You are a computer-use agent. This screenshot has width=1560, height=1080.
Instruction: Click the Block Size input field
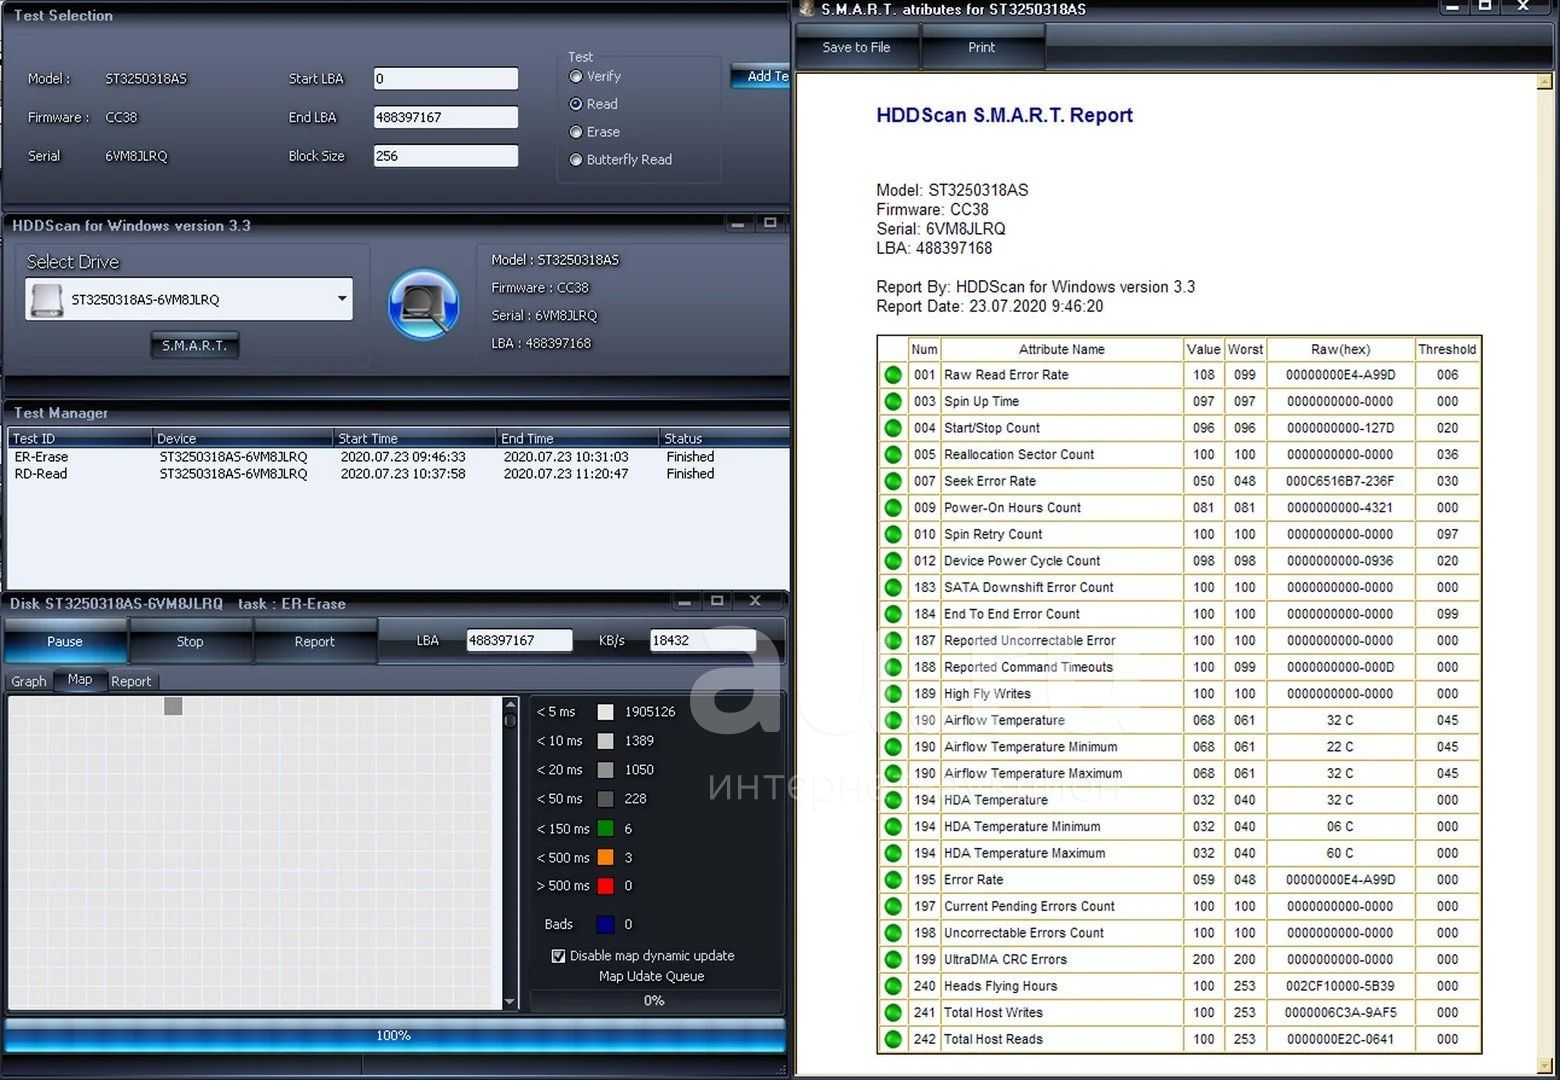445,156
